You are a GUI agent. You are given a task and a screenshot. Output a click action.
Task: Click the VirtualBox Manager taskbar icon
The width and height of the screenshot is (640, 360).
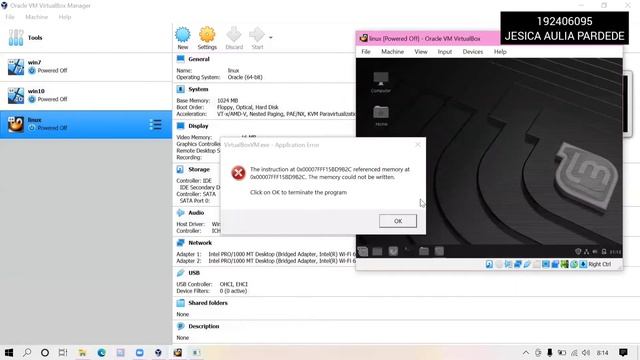[x=158, y=353]
